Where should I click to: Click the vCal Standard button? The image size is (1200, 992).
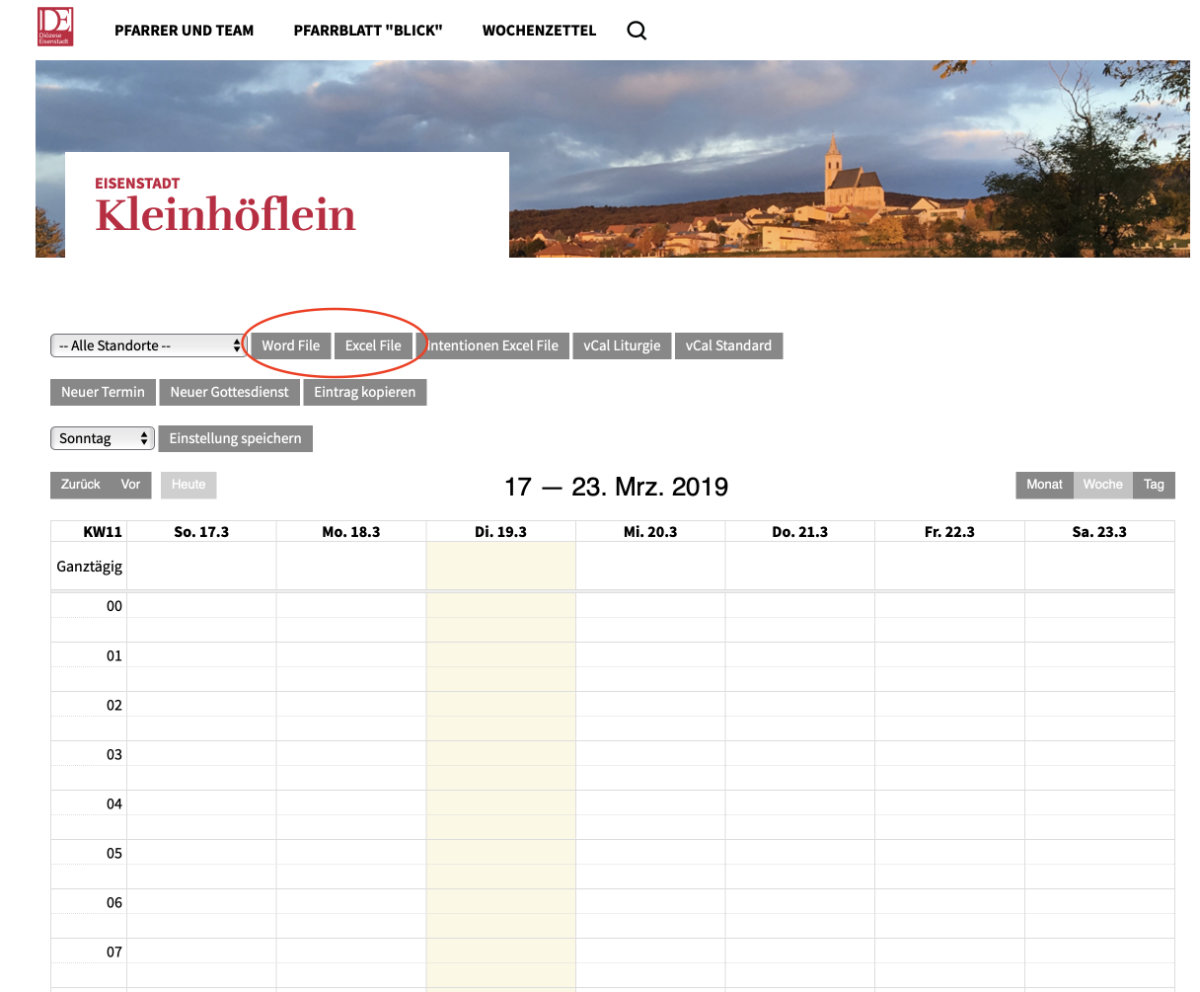coord(729,345)
